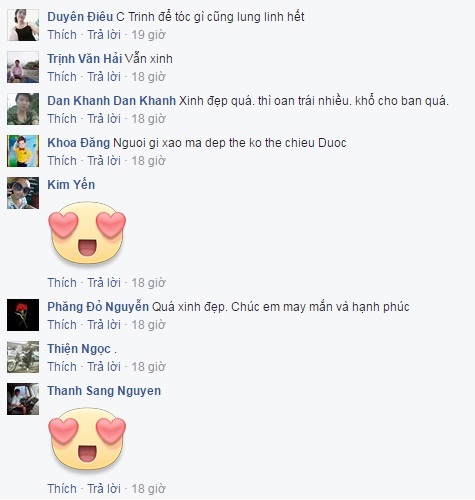Click the heart-eyes sticker by Thanh Sang Nguyen

coord(87,439)
